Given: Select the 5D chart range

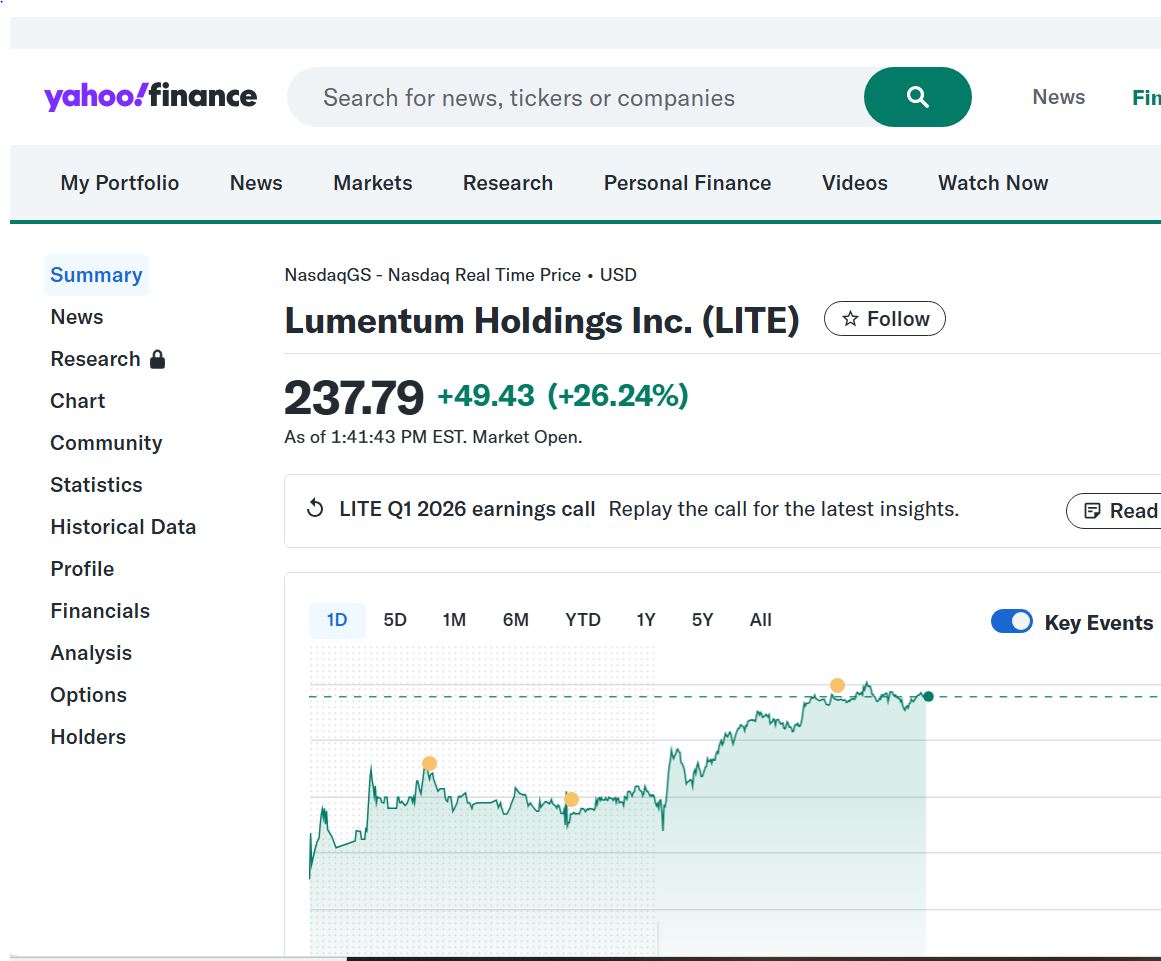Looking at the screenshot, I should 395,620.
